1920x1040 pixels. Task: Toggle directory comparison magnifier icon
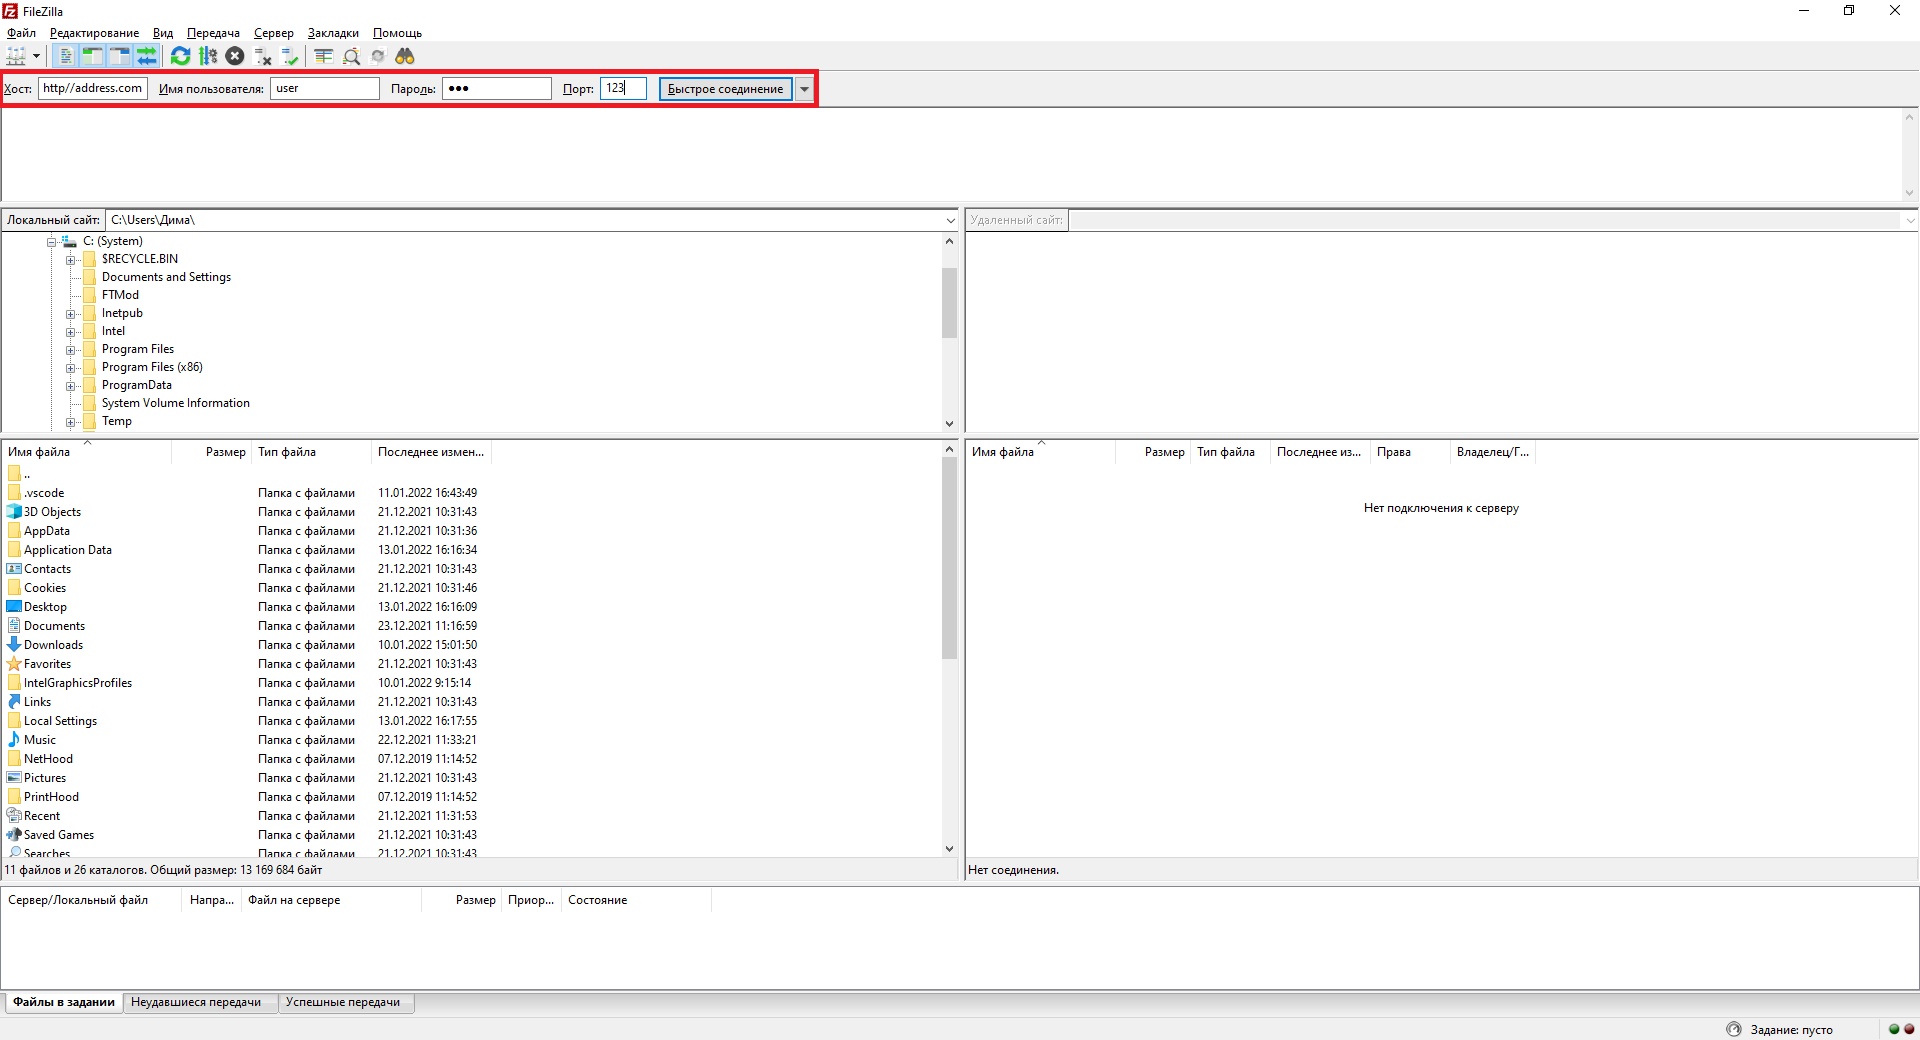pyautogui.click(x=351, y=56)
